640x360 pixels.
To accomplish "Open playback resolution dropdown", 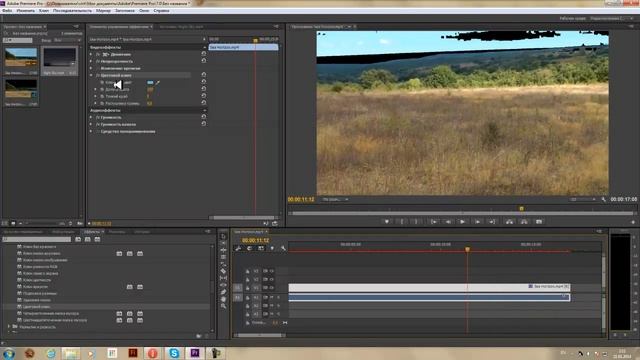I will (583, 200).
